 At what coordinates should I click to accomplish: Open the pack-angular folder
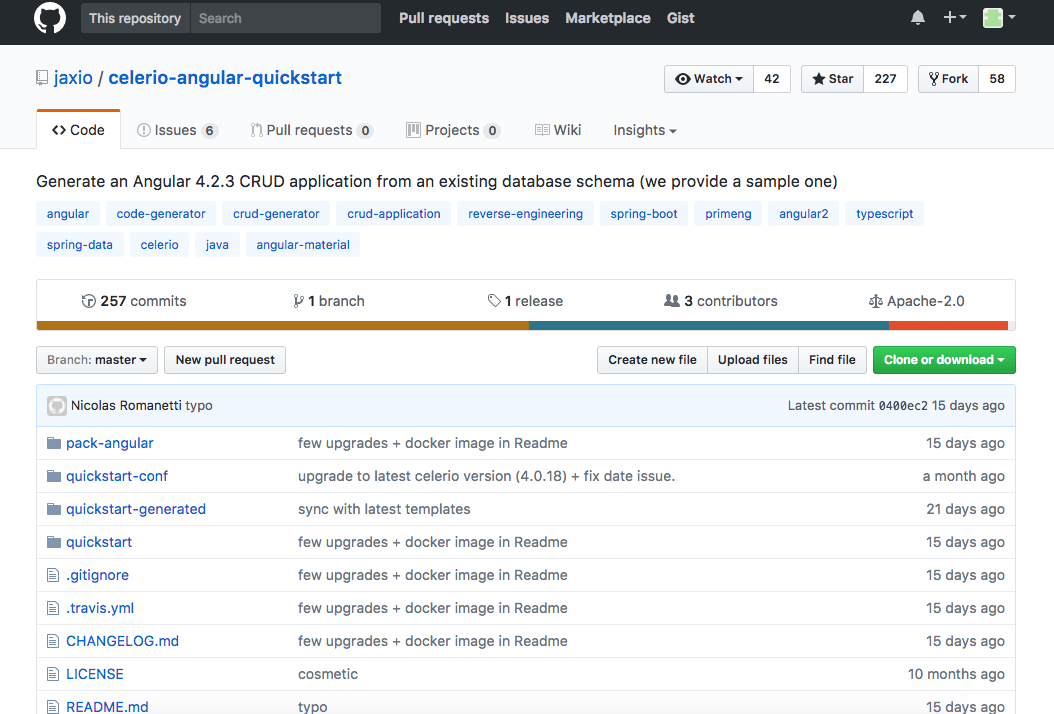pyautogui.click(x=110, y=443)
